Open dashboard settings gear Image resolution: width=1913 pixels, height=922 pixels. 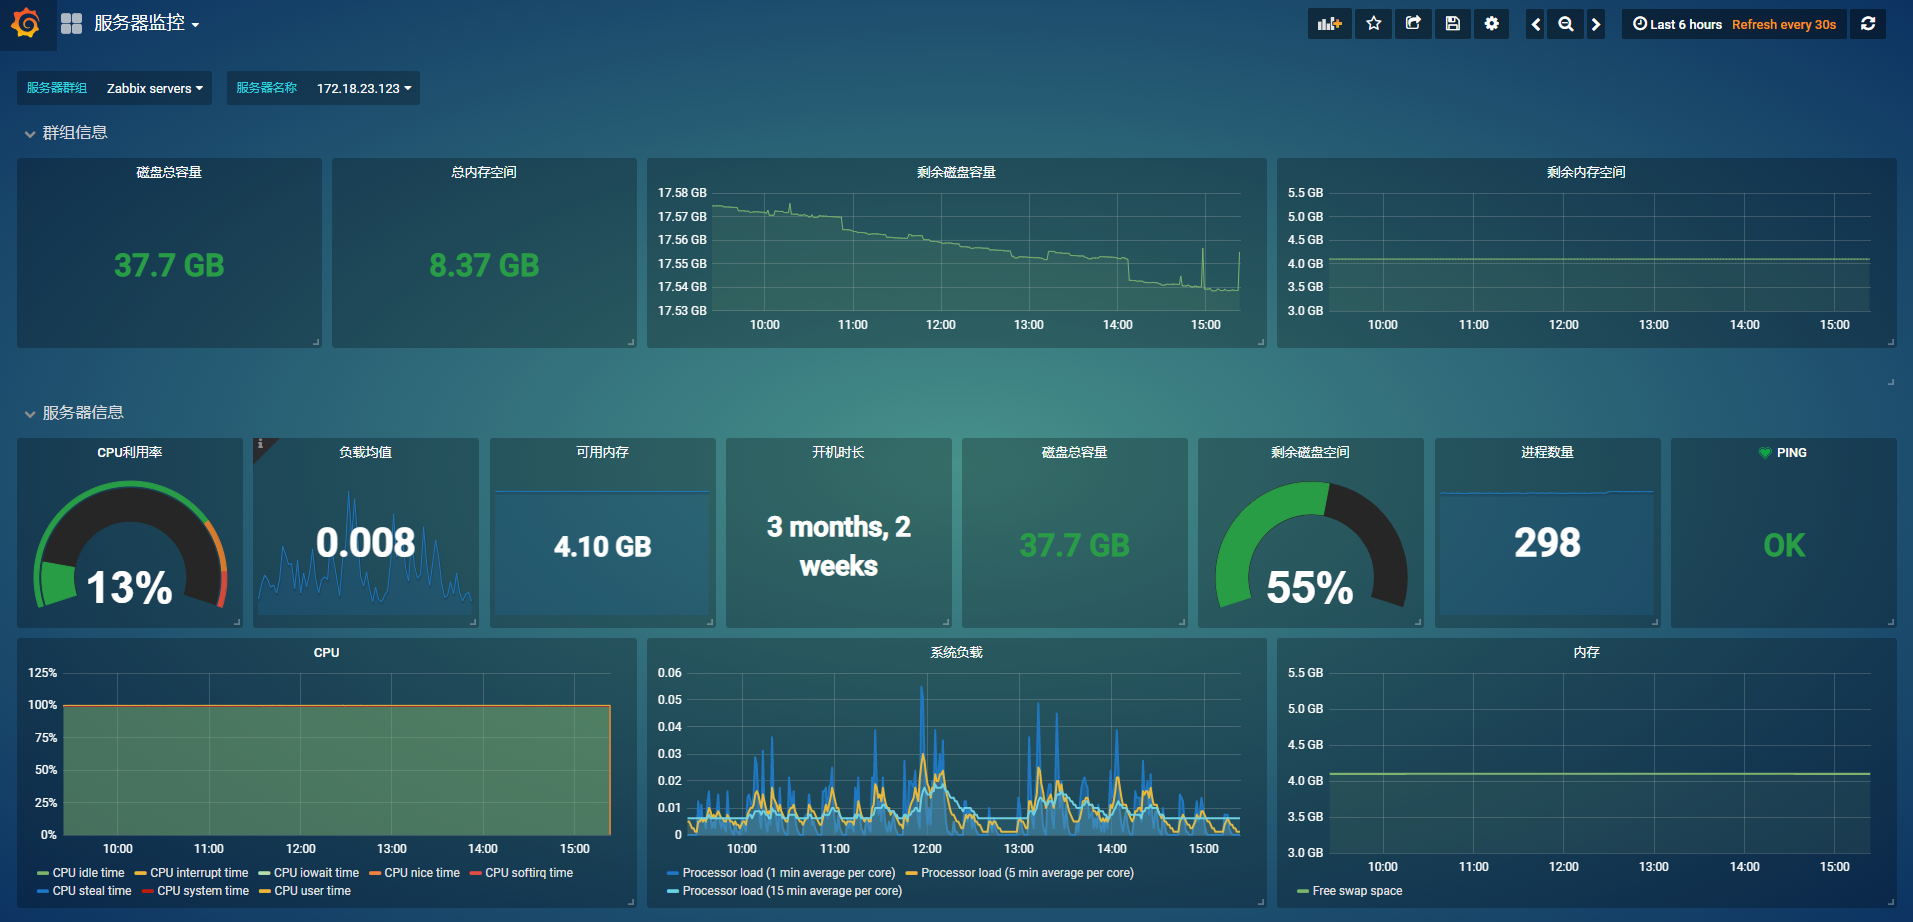click(x=1491, y=23)
